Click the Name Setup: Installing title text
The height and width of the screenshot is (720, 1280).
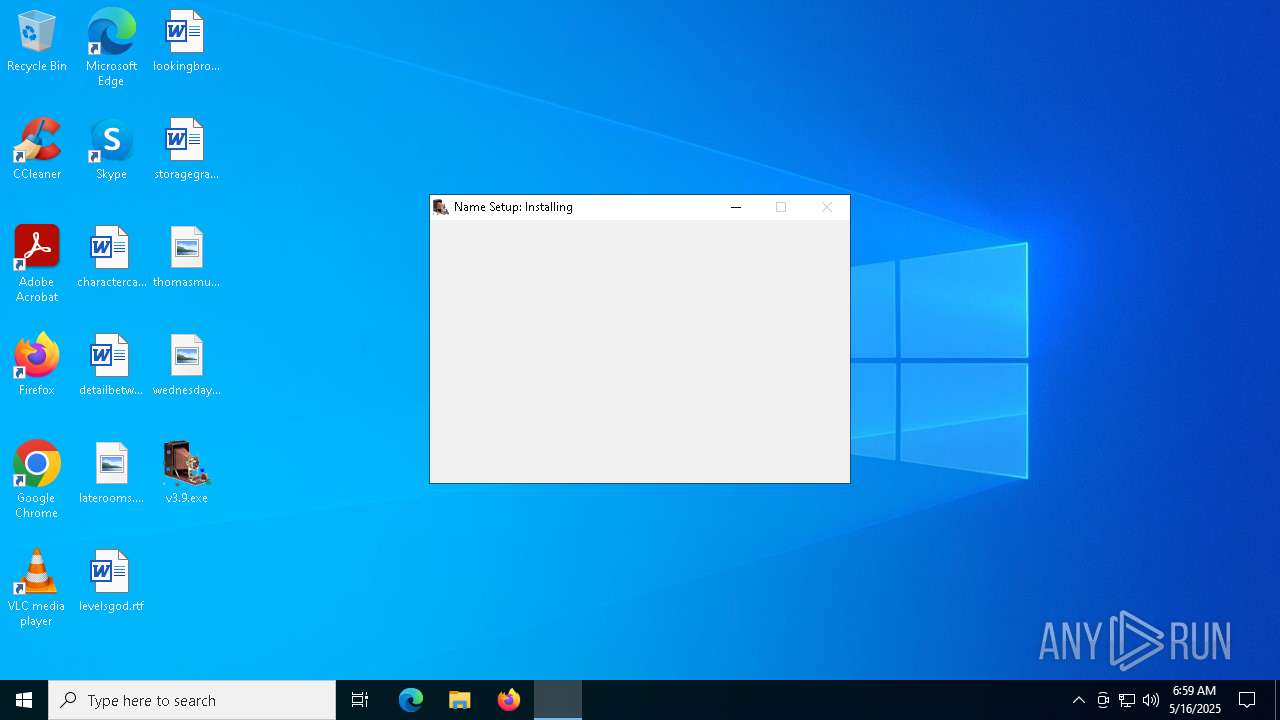click(513, 207)
